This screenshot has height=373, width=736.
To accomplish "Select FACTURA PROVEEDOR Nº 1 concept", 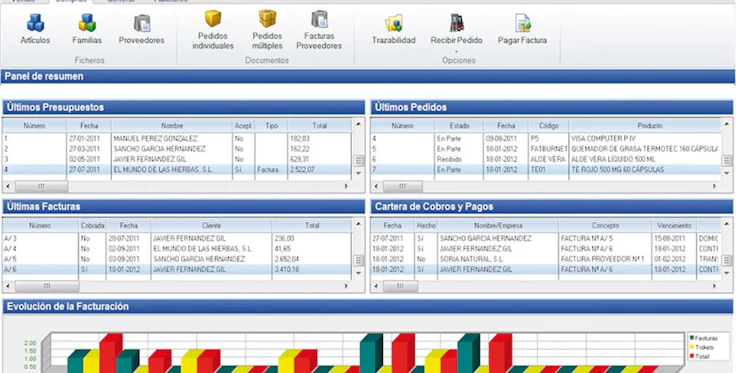I will click(603, 259).
